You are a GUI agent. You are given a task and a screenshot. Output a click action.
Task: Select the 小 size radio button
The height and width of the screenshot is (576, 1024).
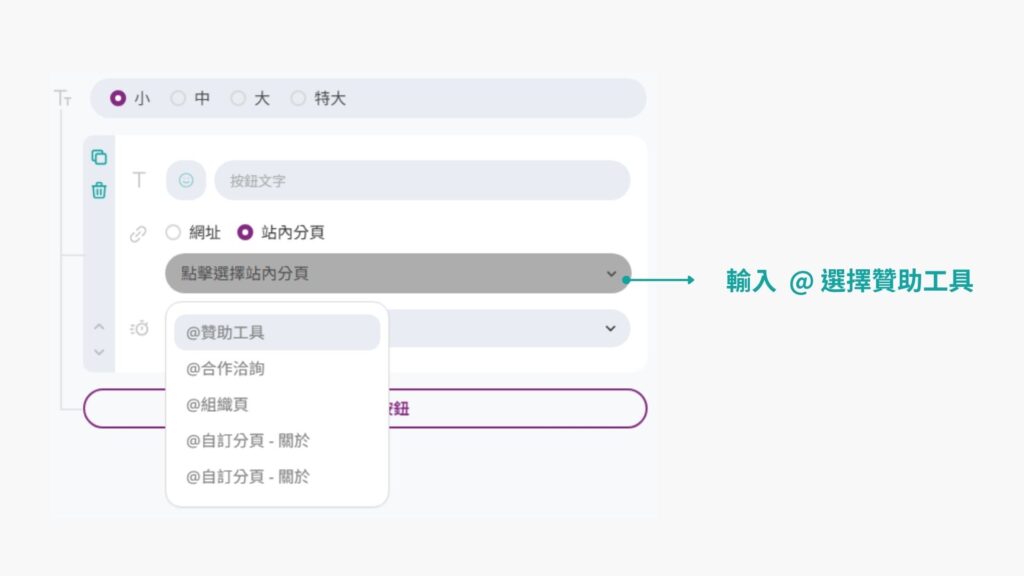tap(119, 99)
